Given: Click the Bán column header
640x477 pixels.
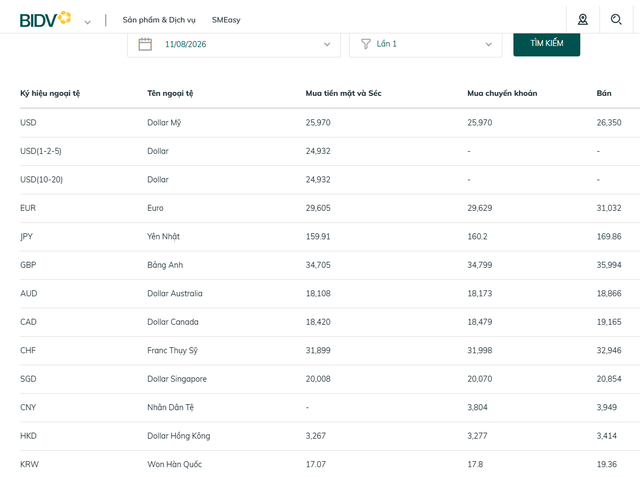Looking at the screenshot, I should click(x=604, y=93).
